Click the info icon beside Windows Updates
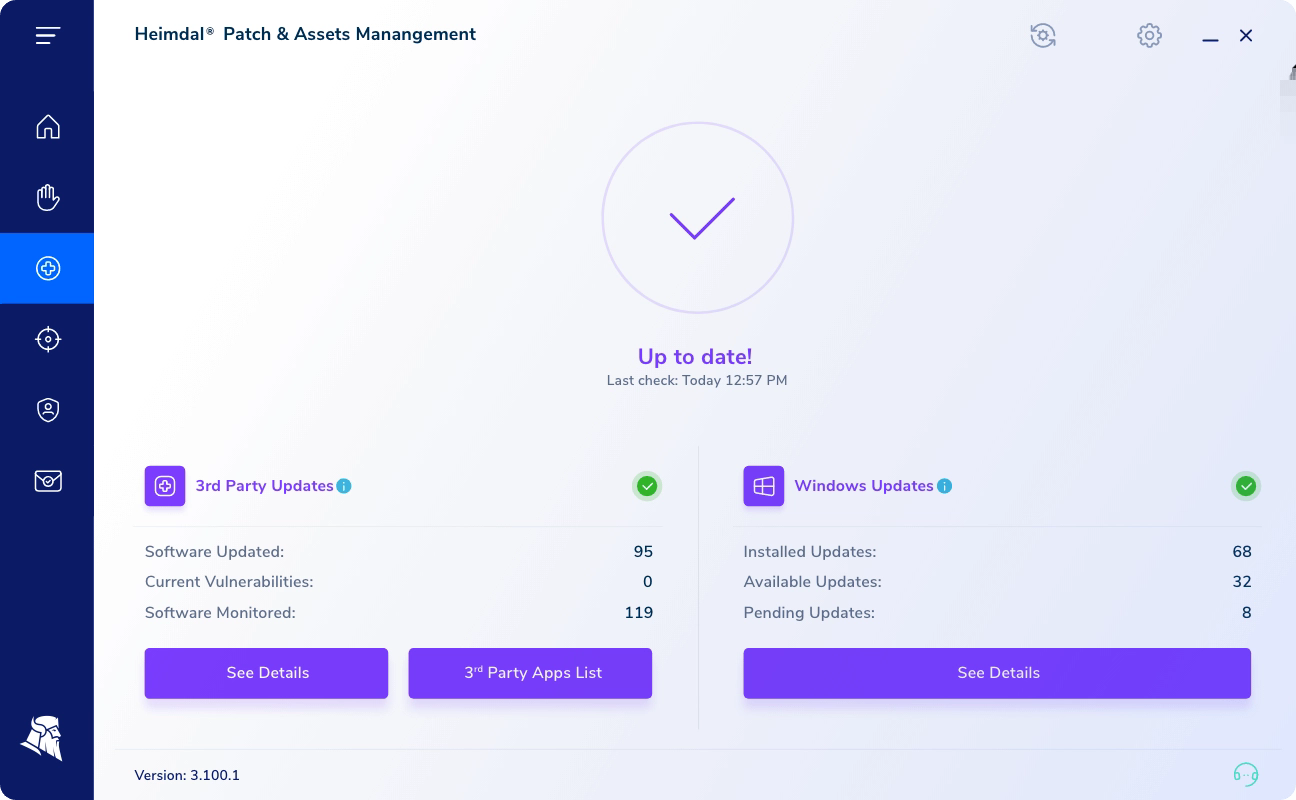The height and width of the screenshot is (800, 1296). 944,486
